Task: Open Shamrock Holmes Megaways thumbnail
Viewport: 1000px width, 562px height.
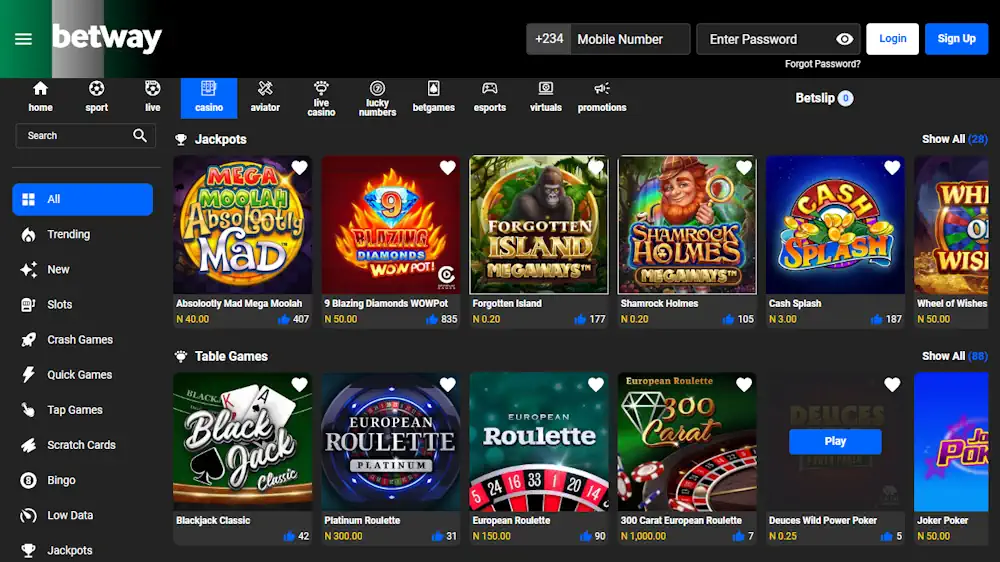Action: tap(687, 225)
